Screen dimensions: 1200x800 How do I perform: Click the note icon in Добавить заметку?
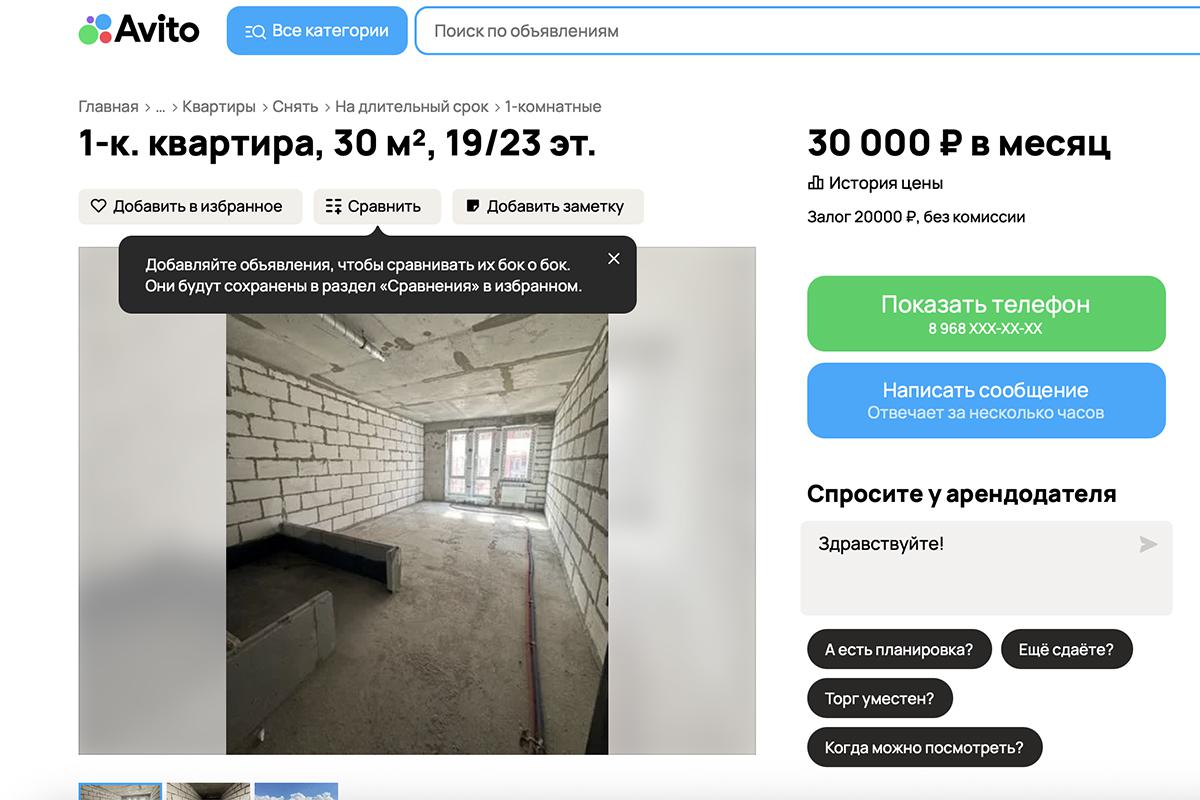coord(473,206)
